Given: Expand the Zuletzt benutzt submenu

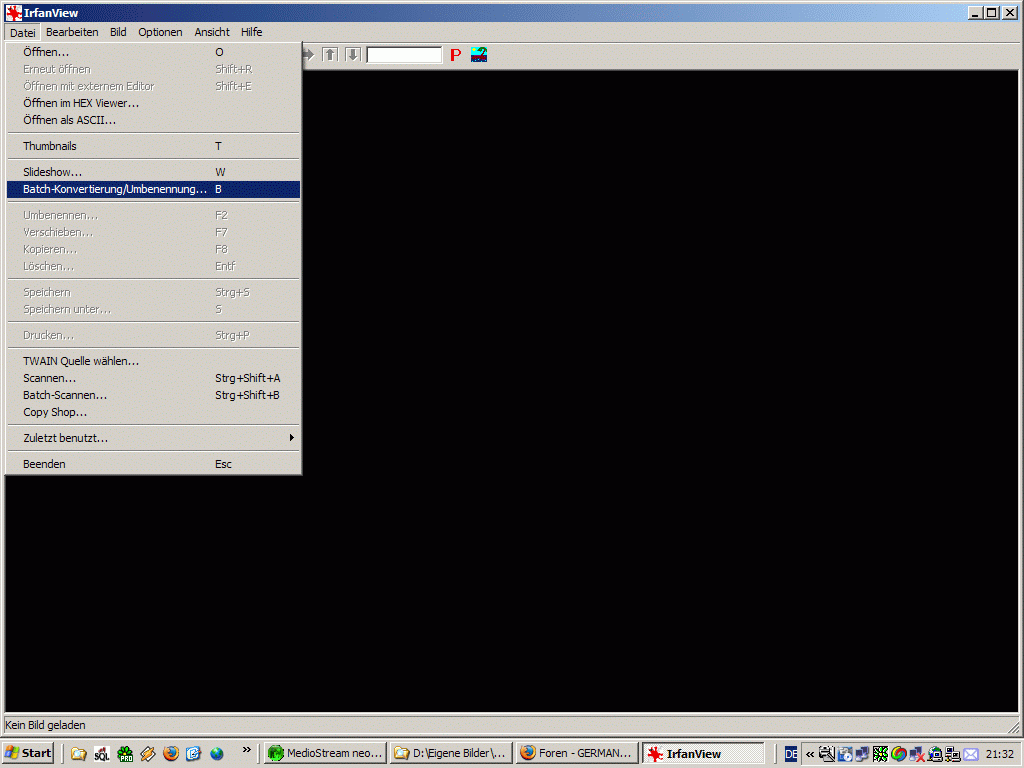Looking at the screenshot, I should pyautogui.click(x=153, y=438).
